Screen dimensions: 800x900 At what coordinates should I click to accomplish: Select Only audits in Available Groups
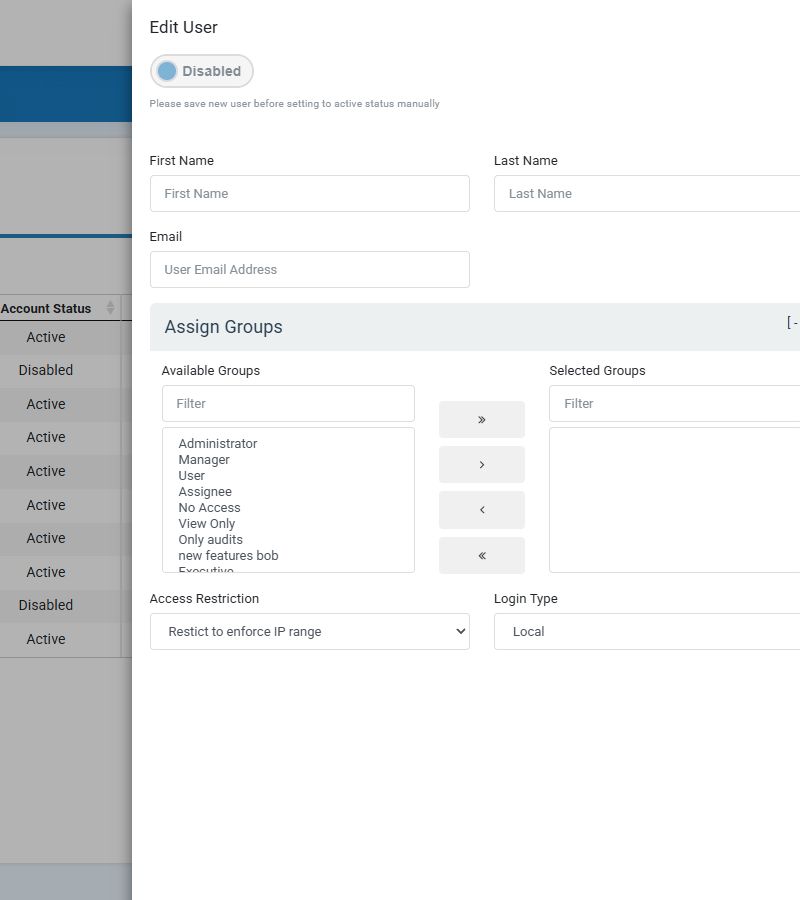(x=210, y=540)
